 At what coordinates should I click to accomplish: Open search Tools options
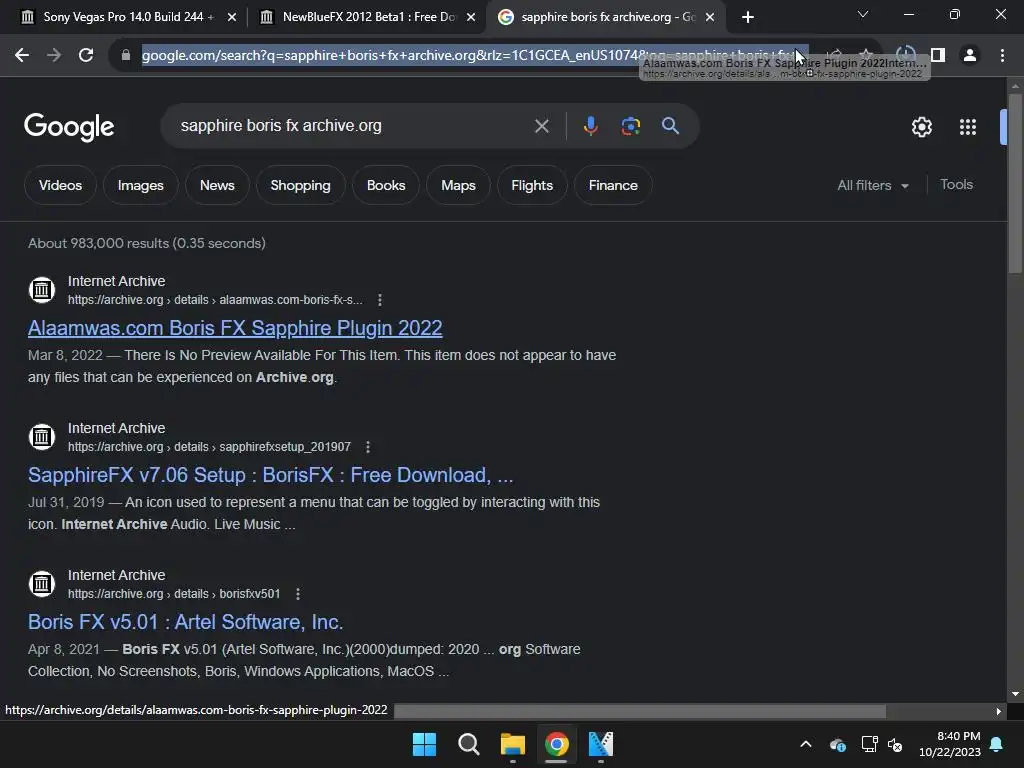coord(956,185)
